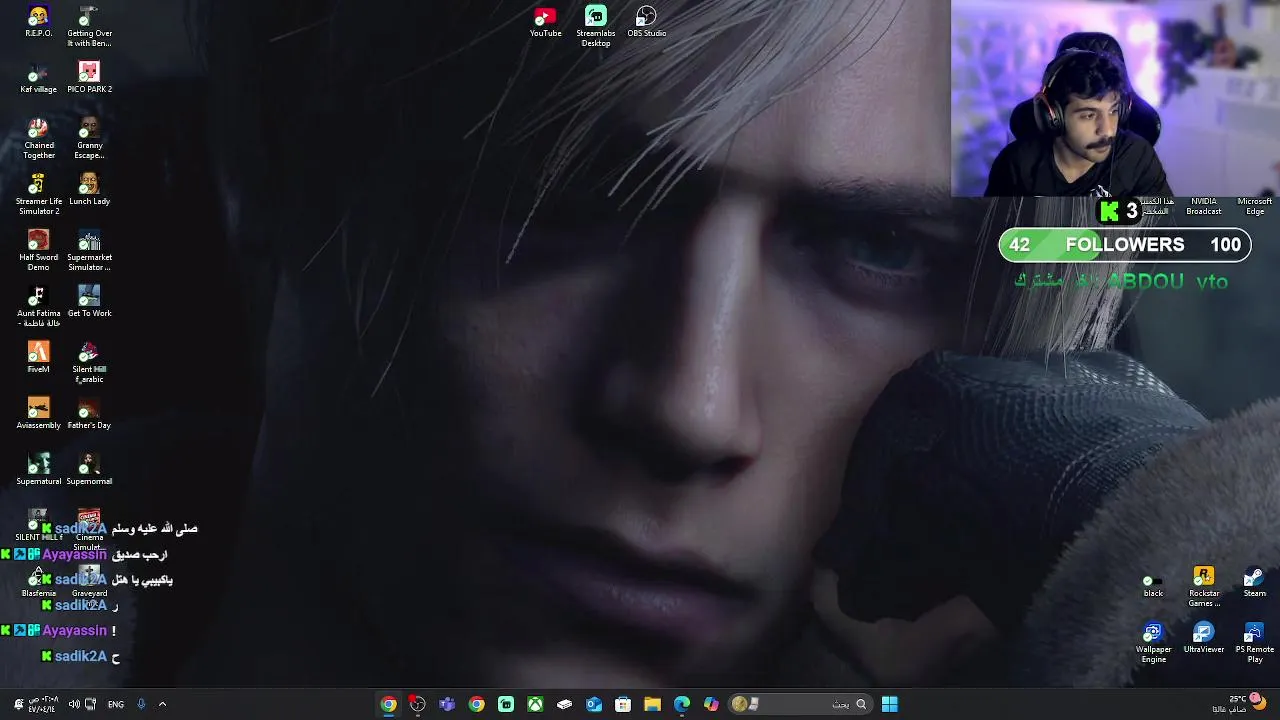Launch the OBS Studio desktop shortcut
1280x720 pixels.
pyautogui.click(x=646, y=22)
